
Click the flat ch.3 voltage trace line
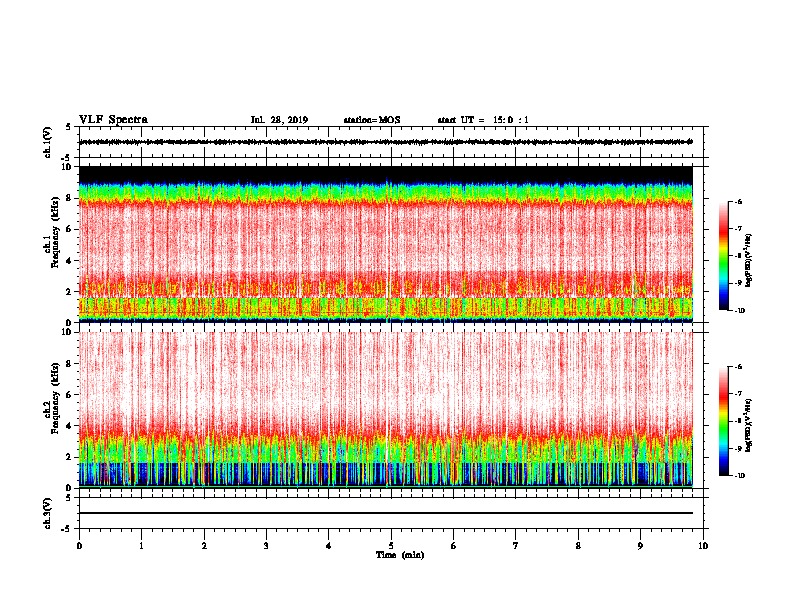[386, 513]
